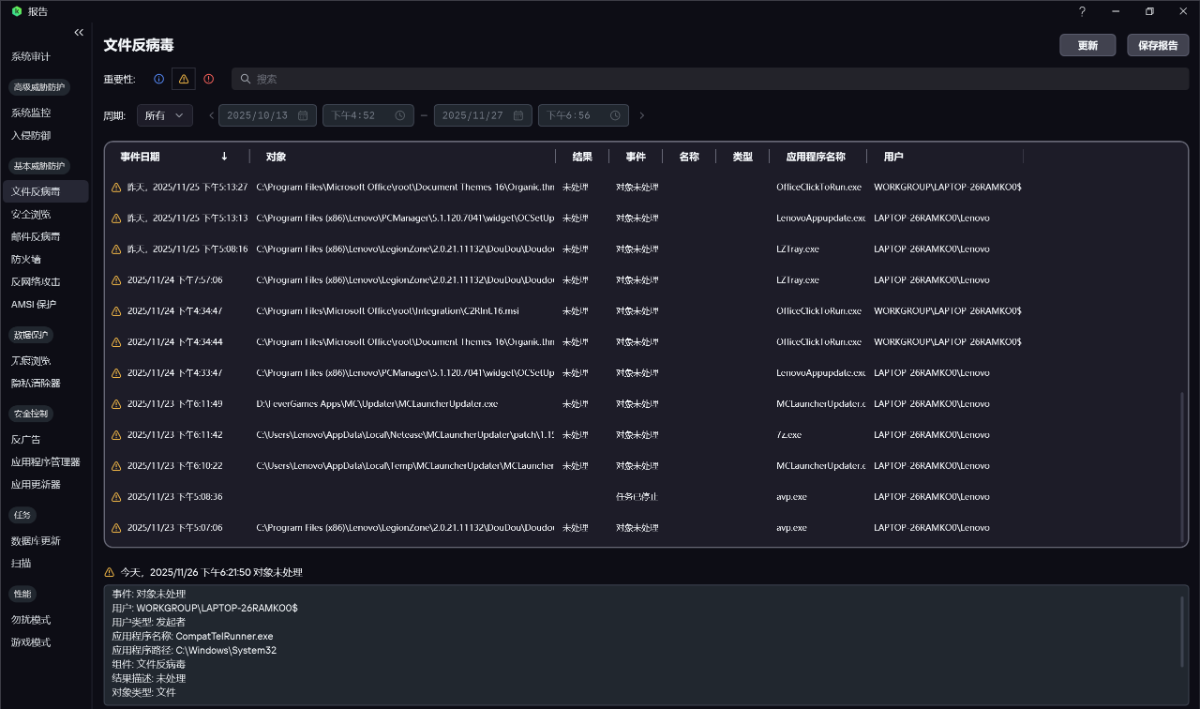The width and height of the screenshot is (1200, 709).
Task: Sort by 事件日期 using arrow icon
Action: [224, 157]
